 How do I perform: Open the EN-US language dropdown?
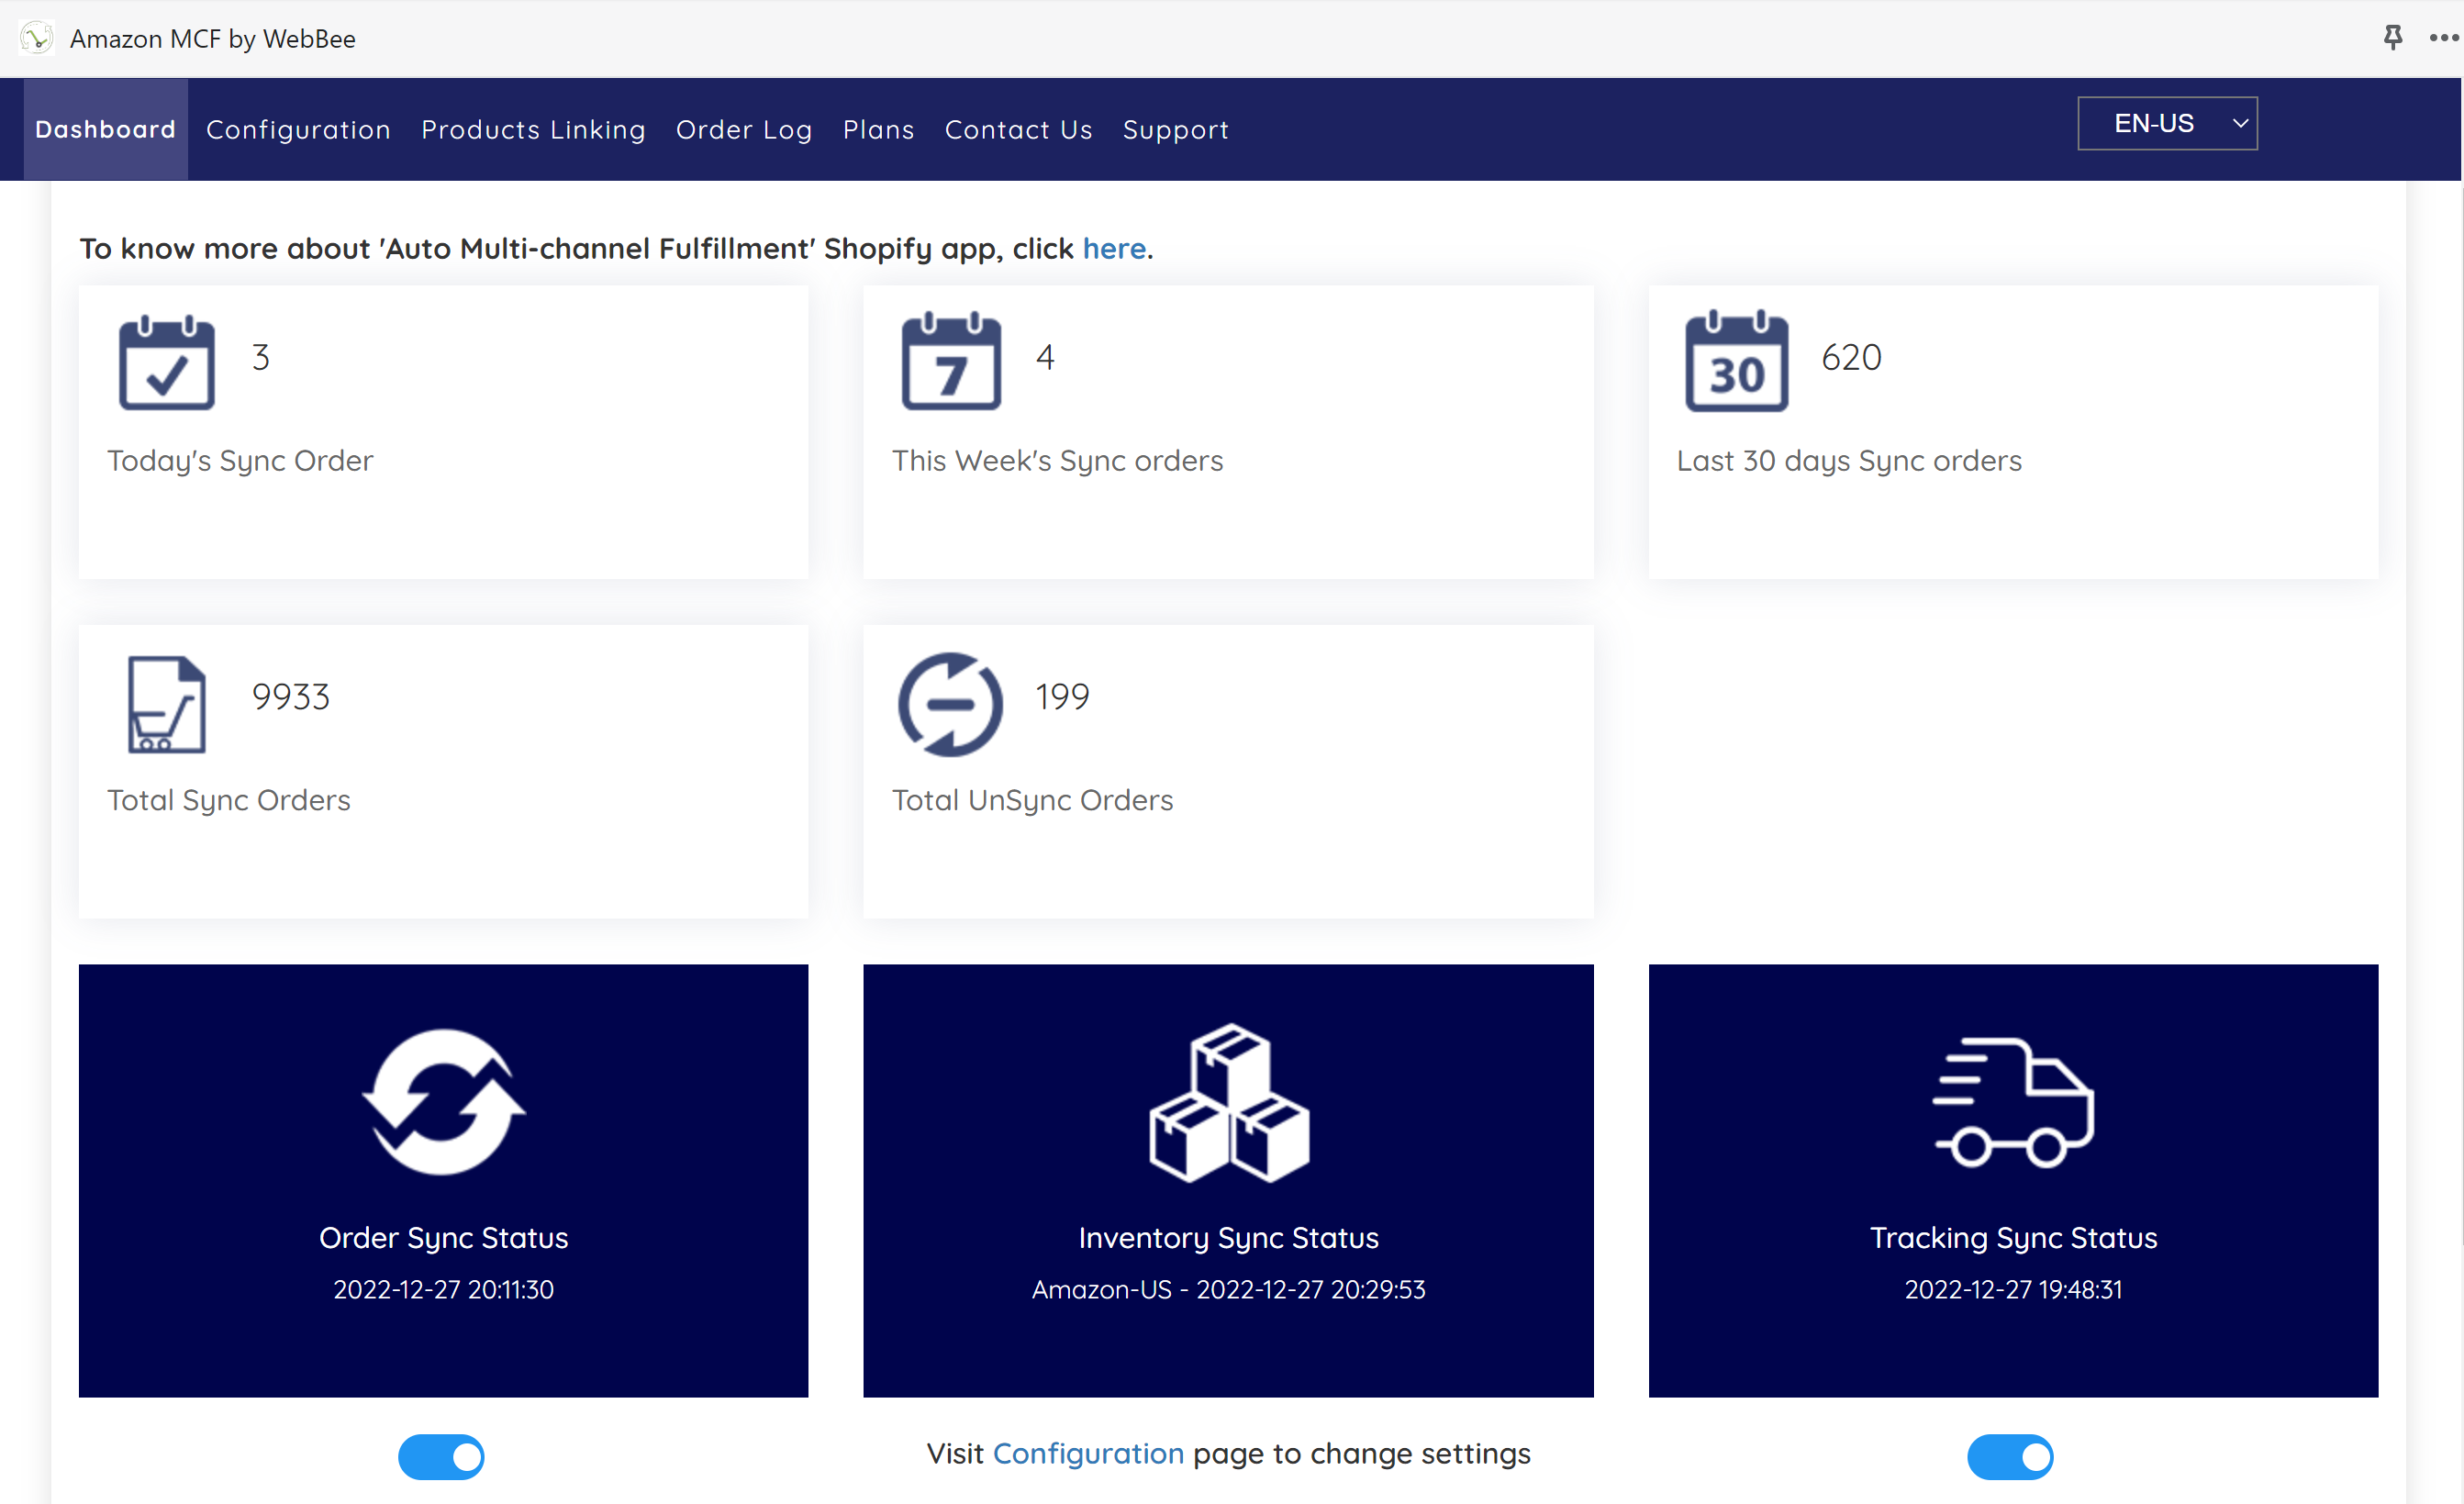tap(2166, 123)
